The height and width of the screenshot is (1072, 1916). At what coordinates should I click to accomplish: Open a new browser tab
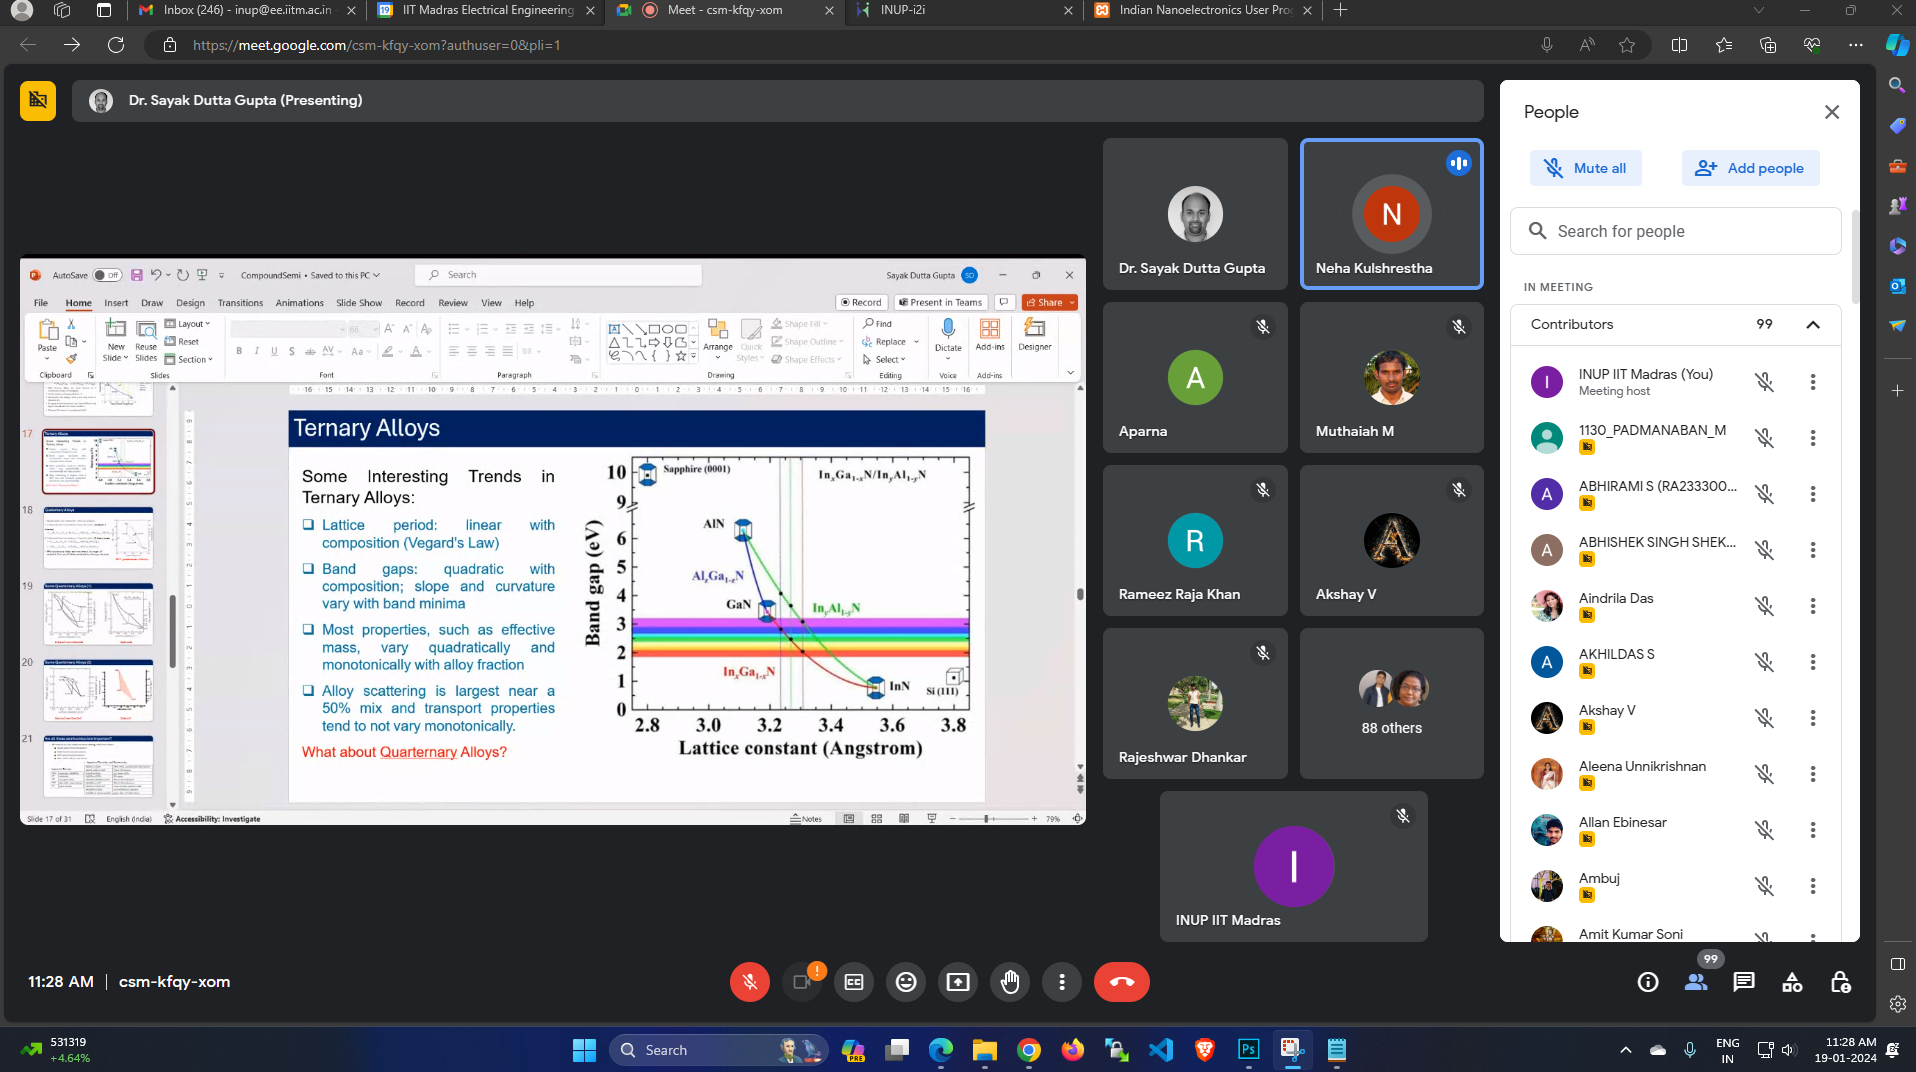click(x=1340, y=10)
